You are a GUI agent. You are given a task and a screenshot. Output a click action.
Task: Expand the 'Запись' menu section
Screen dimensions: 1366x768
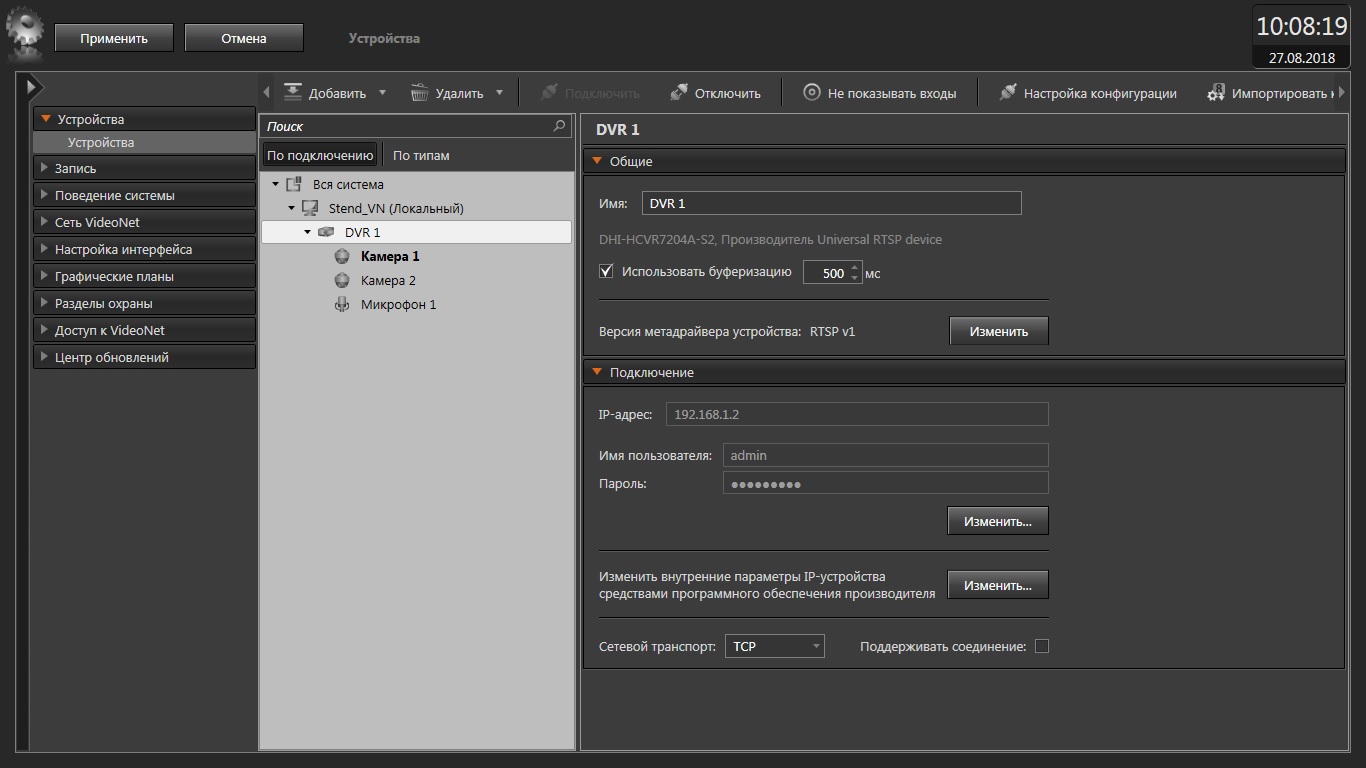[x=144, y=168]
